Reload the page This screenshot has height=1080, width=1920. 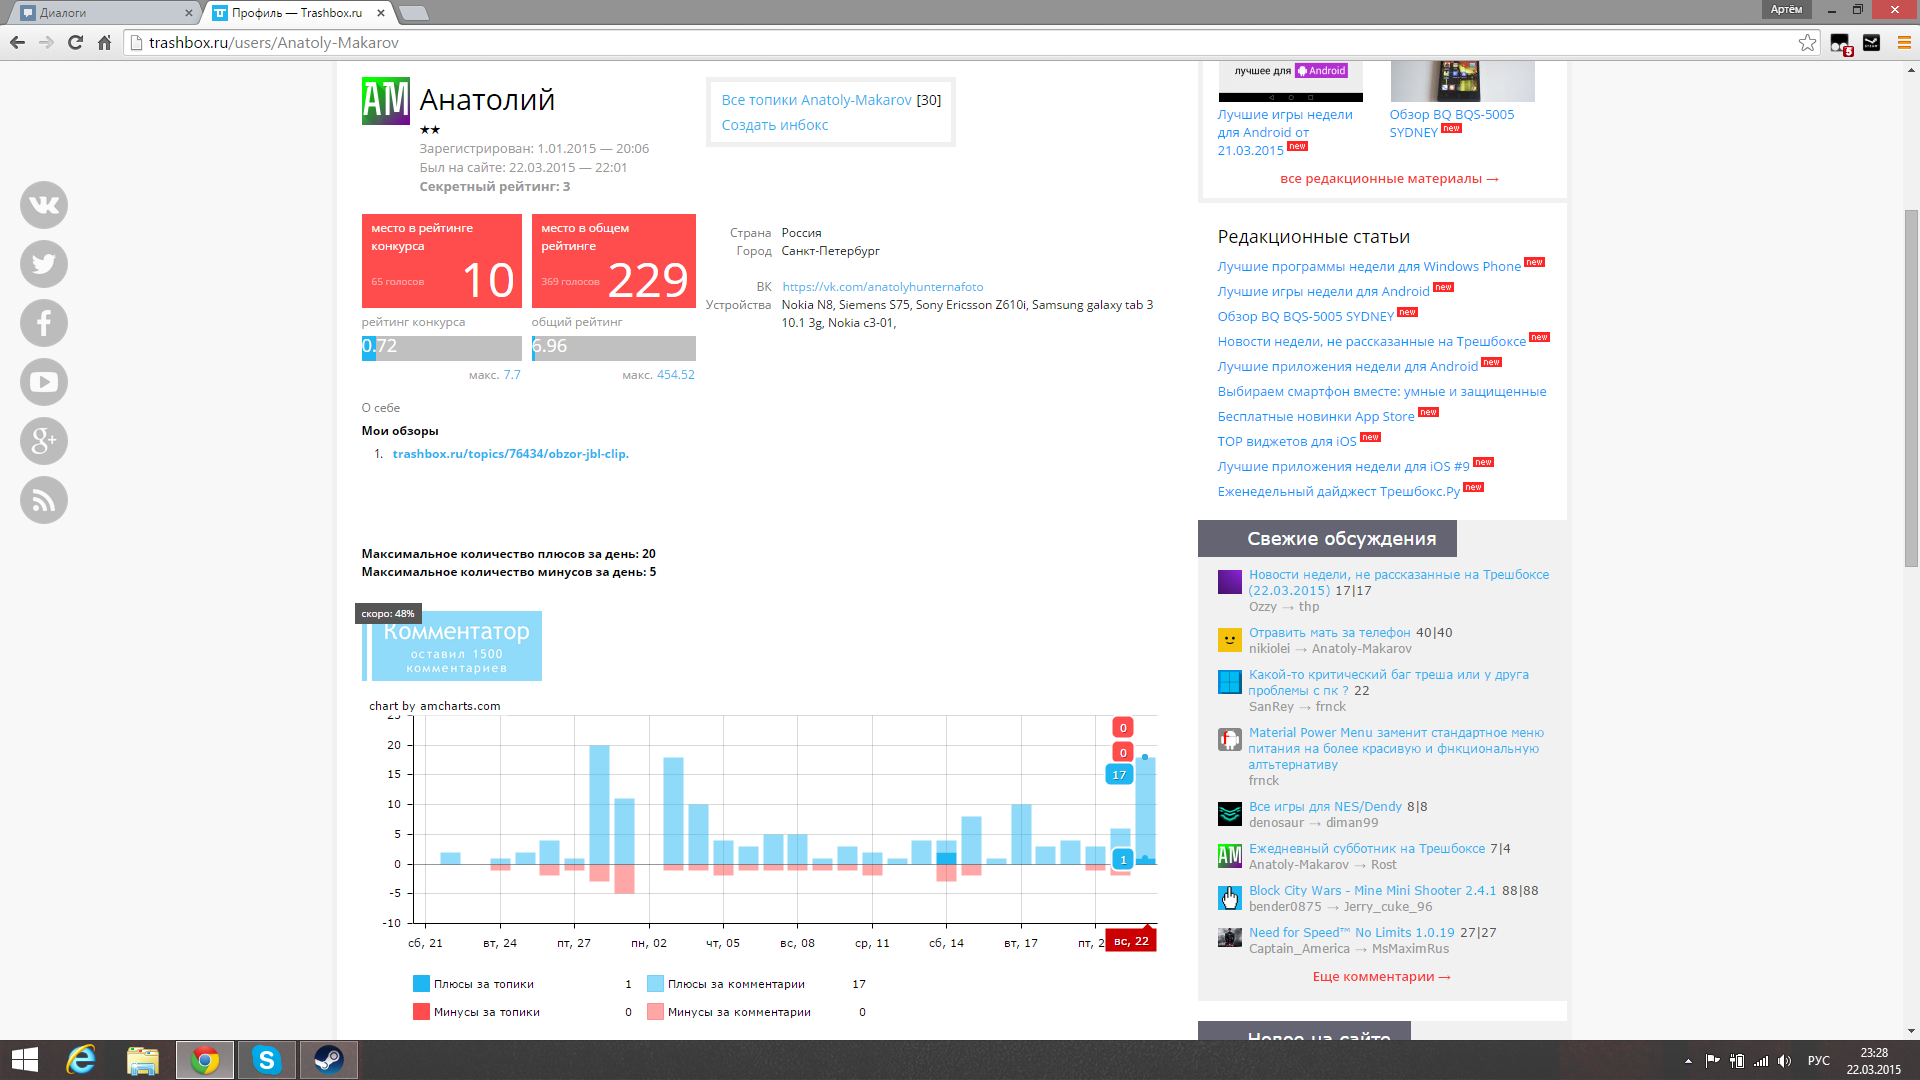coord(75,43)
